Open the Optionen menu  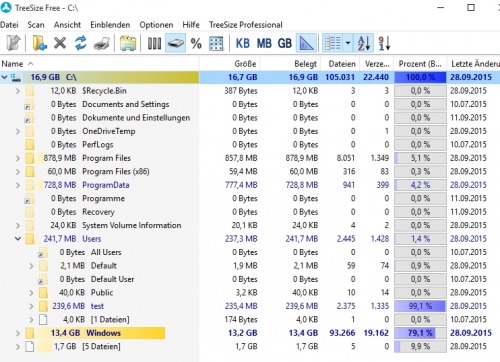click(x=156, y=25)
